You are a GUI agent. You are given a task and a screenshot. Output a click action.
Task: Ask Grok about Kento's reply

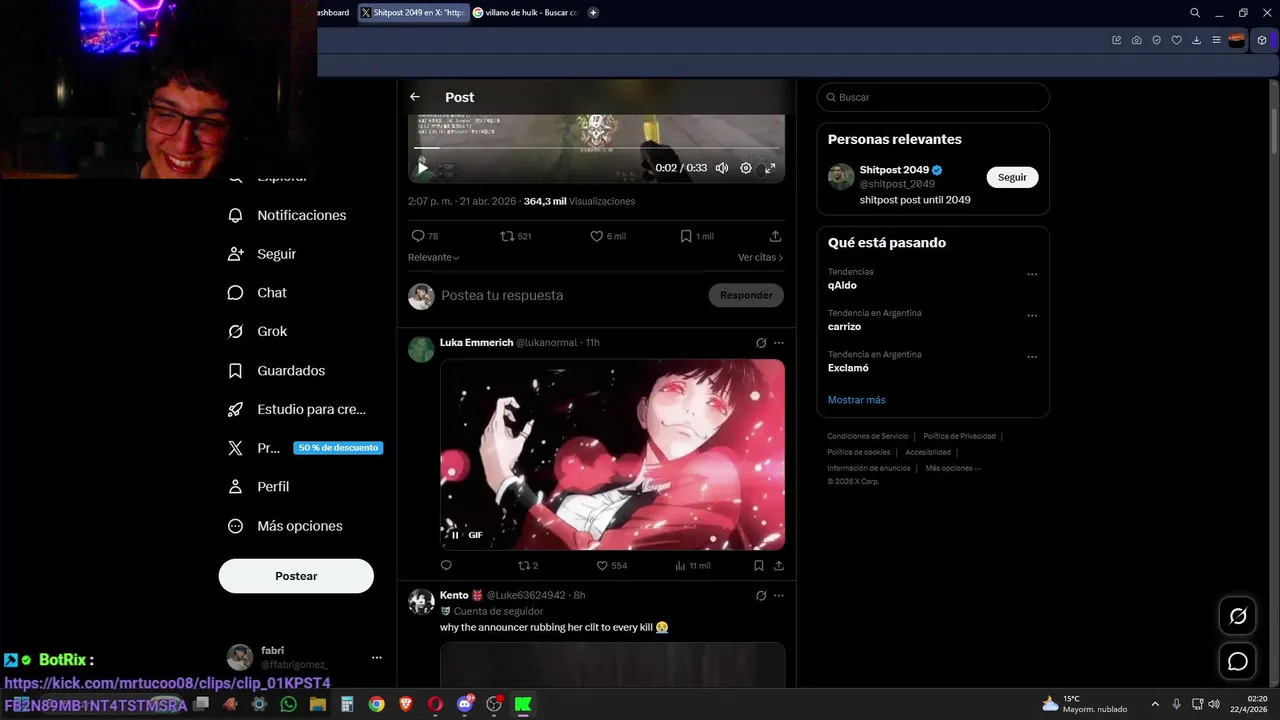pyautogui.click(x=761, y=595)
